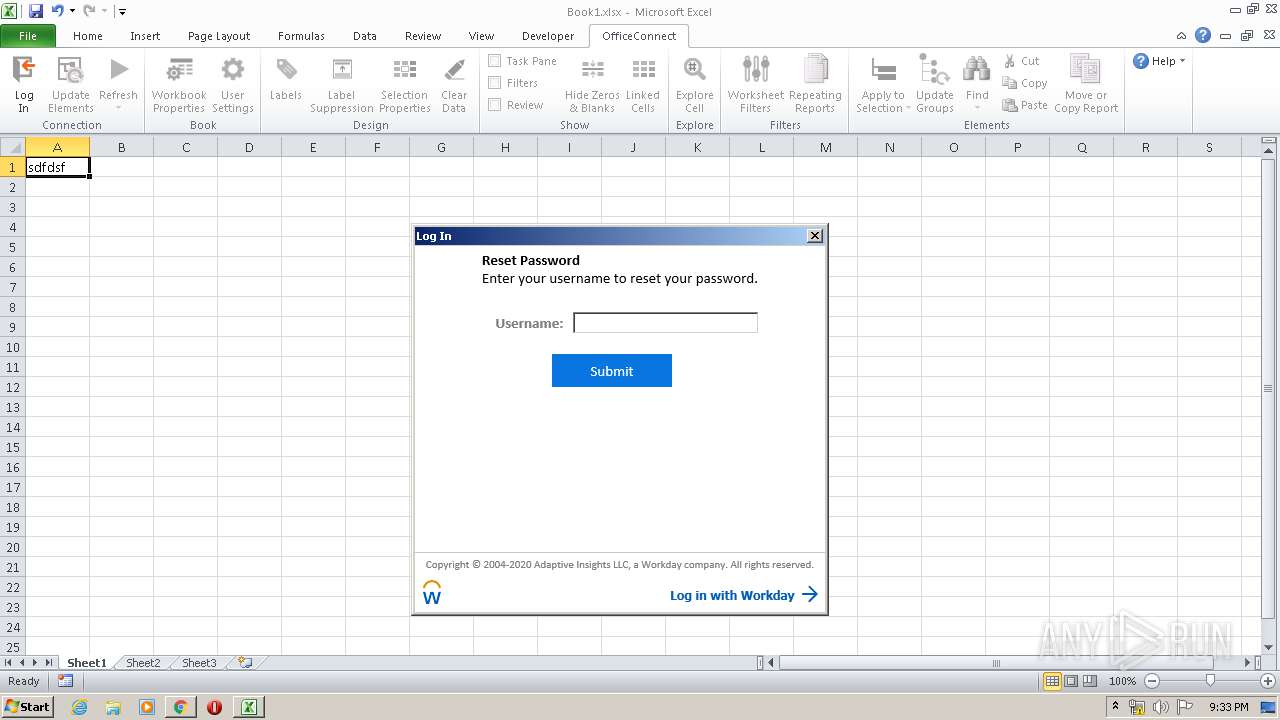The height and width of the screenshot is (720, 1280).
Task: Switch to the Page Layout tab
Action: point(219,36)
